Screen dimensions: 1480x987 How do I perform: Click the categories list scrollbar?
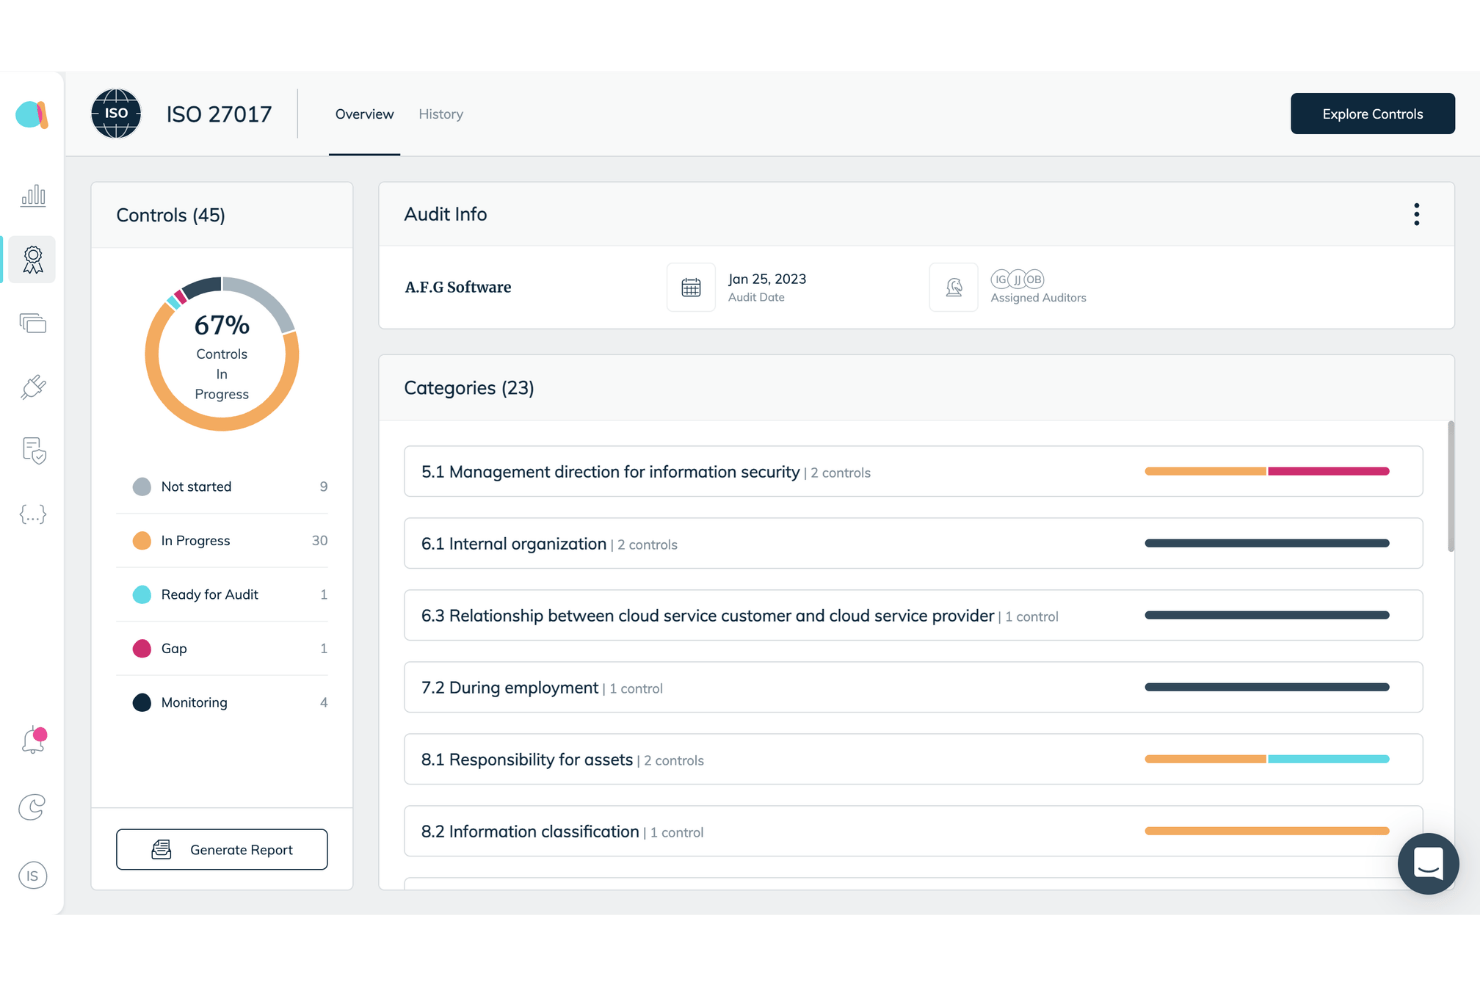click(x=1451, y=486)
